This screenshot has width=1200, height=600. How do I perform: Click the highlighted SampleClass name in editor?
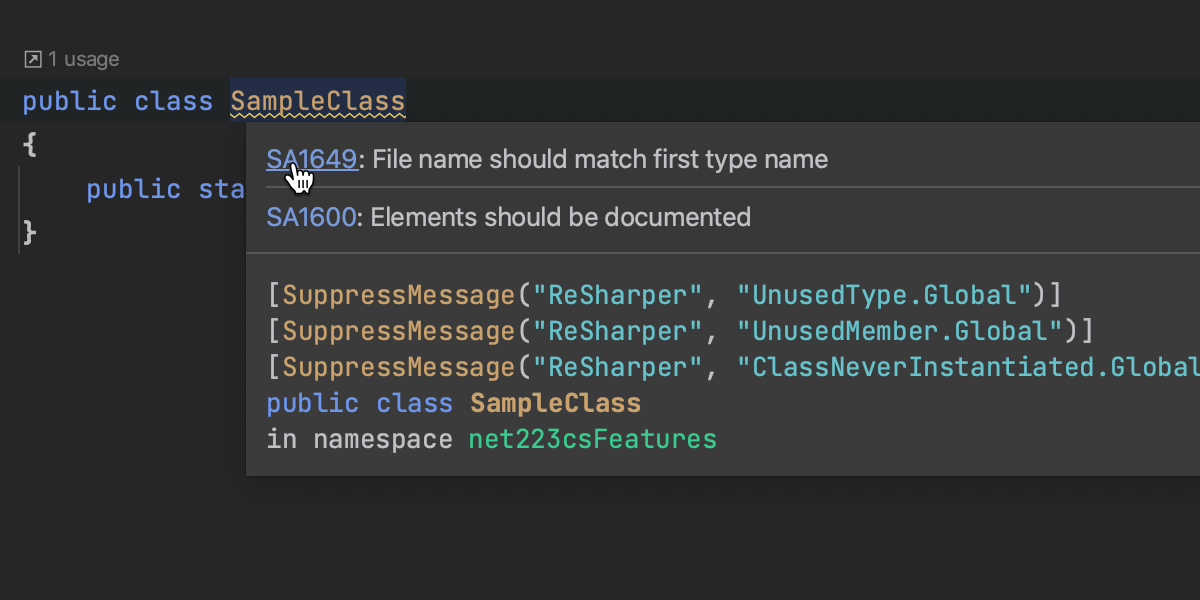click(x=318, y=102)
